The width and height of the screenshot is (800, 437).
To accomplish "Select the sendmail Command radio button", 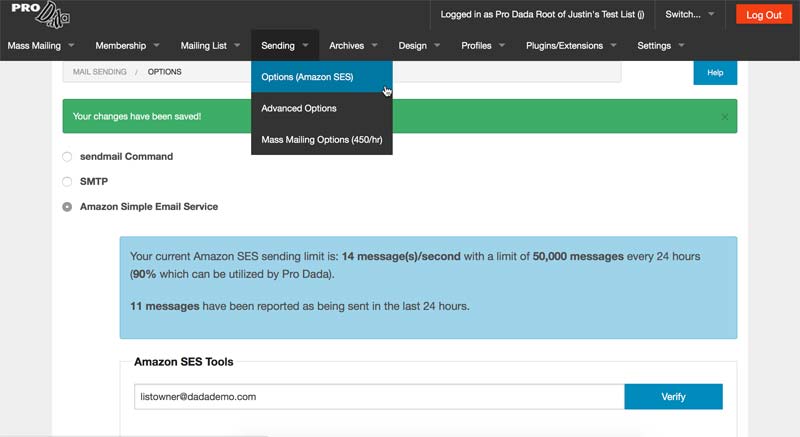I will click(x=67, y=157).
